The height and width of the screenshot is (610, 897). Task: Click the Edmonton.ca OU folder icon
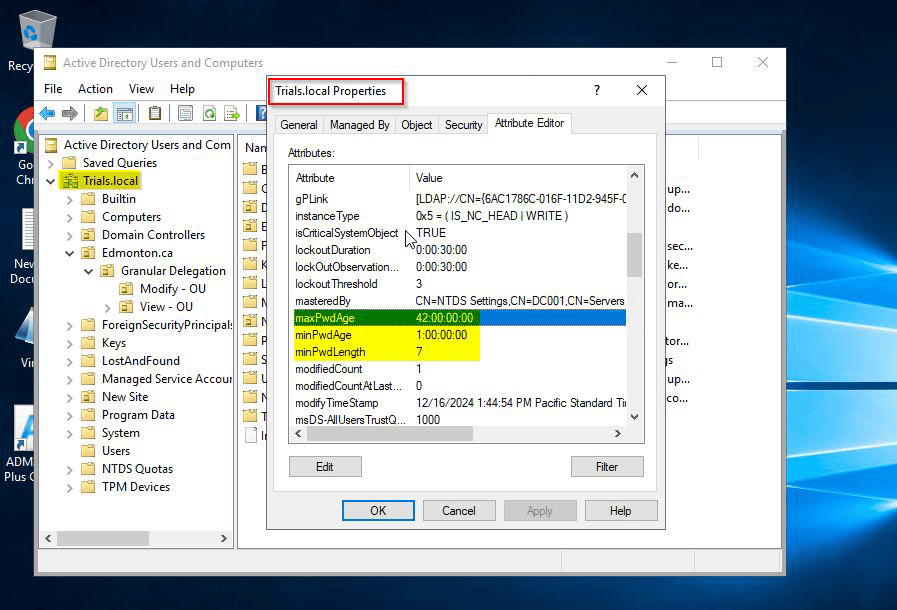(88, 253)
